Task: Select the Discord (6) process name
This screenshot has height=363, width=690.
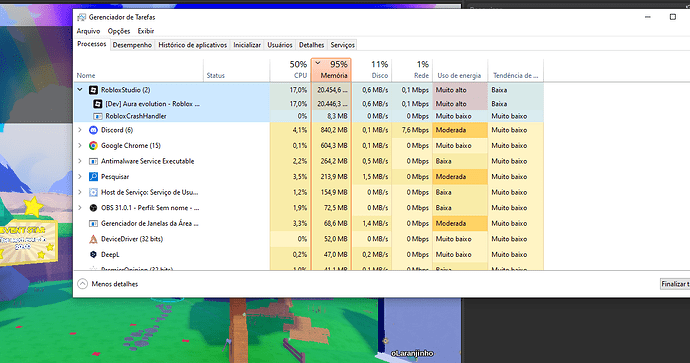Action: pos(117,130)
